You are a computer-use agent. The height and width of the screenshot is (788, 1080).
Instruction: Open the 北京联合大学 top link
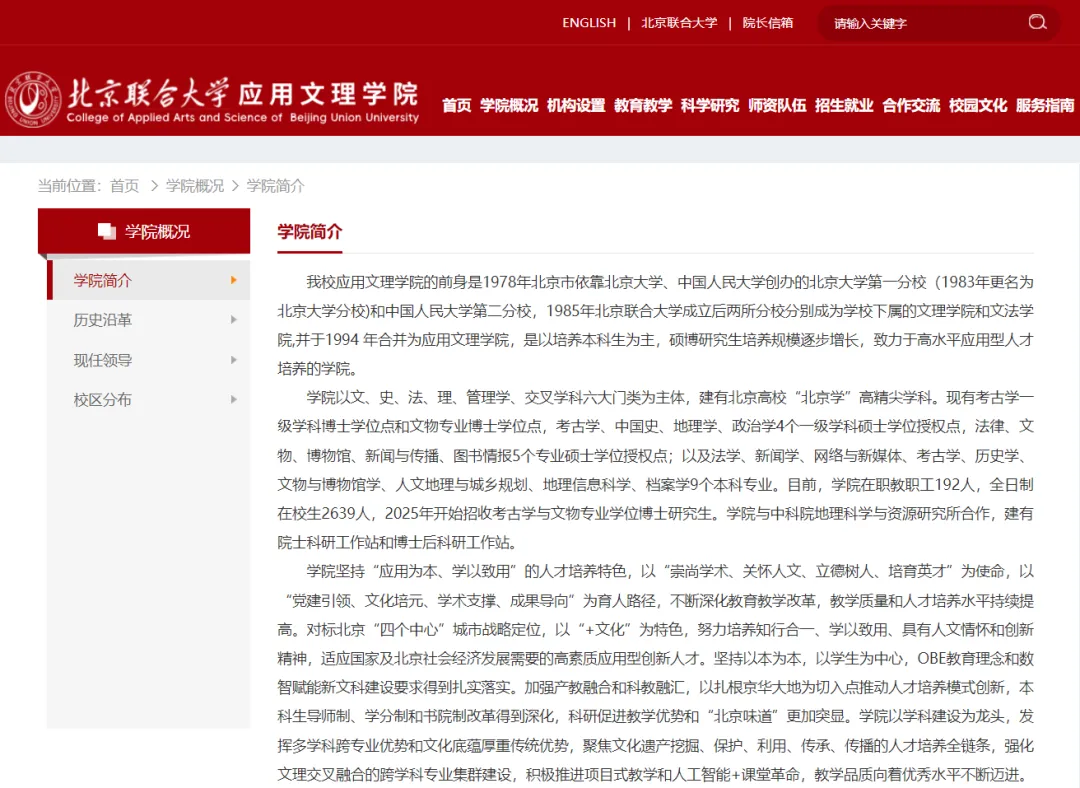[679, 23]
